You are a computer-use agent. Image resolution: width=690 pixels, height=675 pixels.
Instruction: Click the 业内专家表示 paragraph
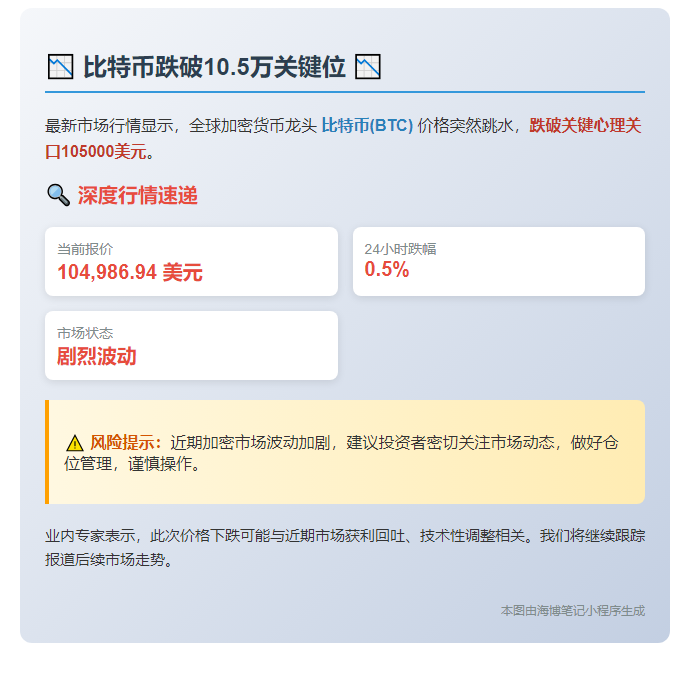pos(345,548)
